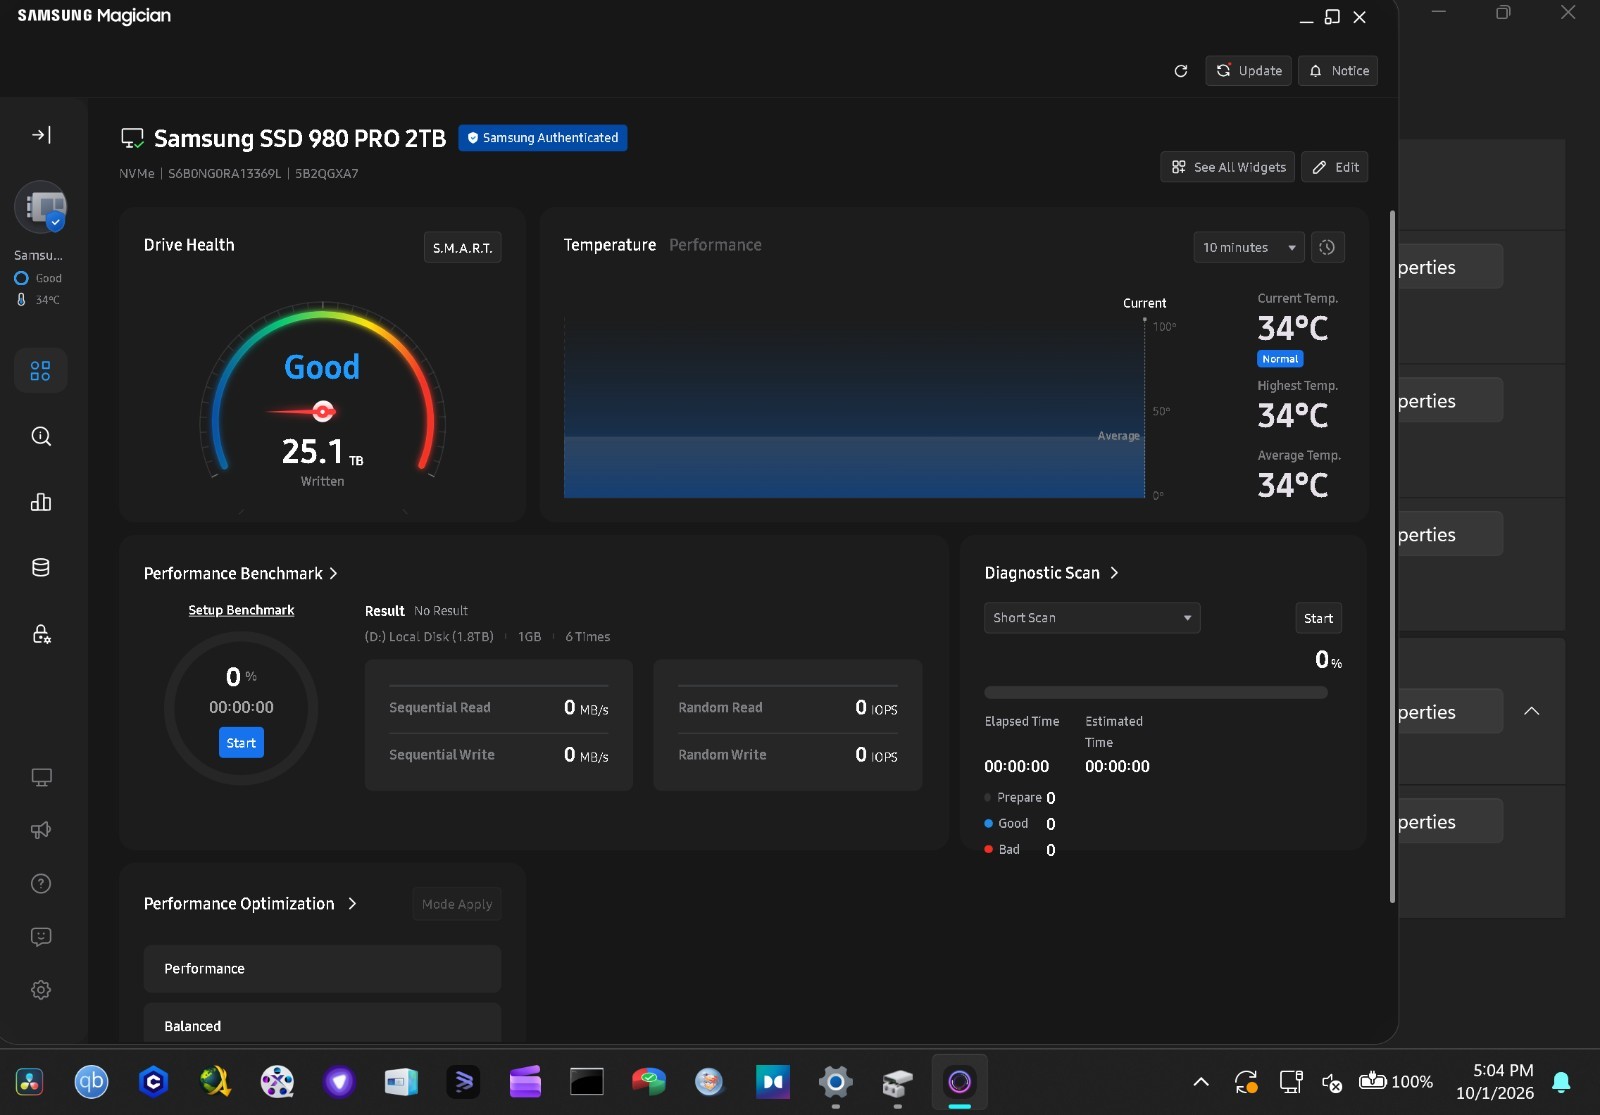This screenshot has width=1600, height=1115.
Task: Click the Samsung Authenticated badge
Action: tap(543, 138)
